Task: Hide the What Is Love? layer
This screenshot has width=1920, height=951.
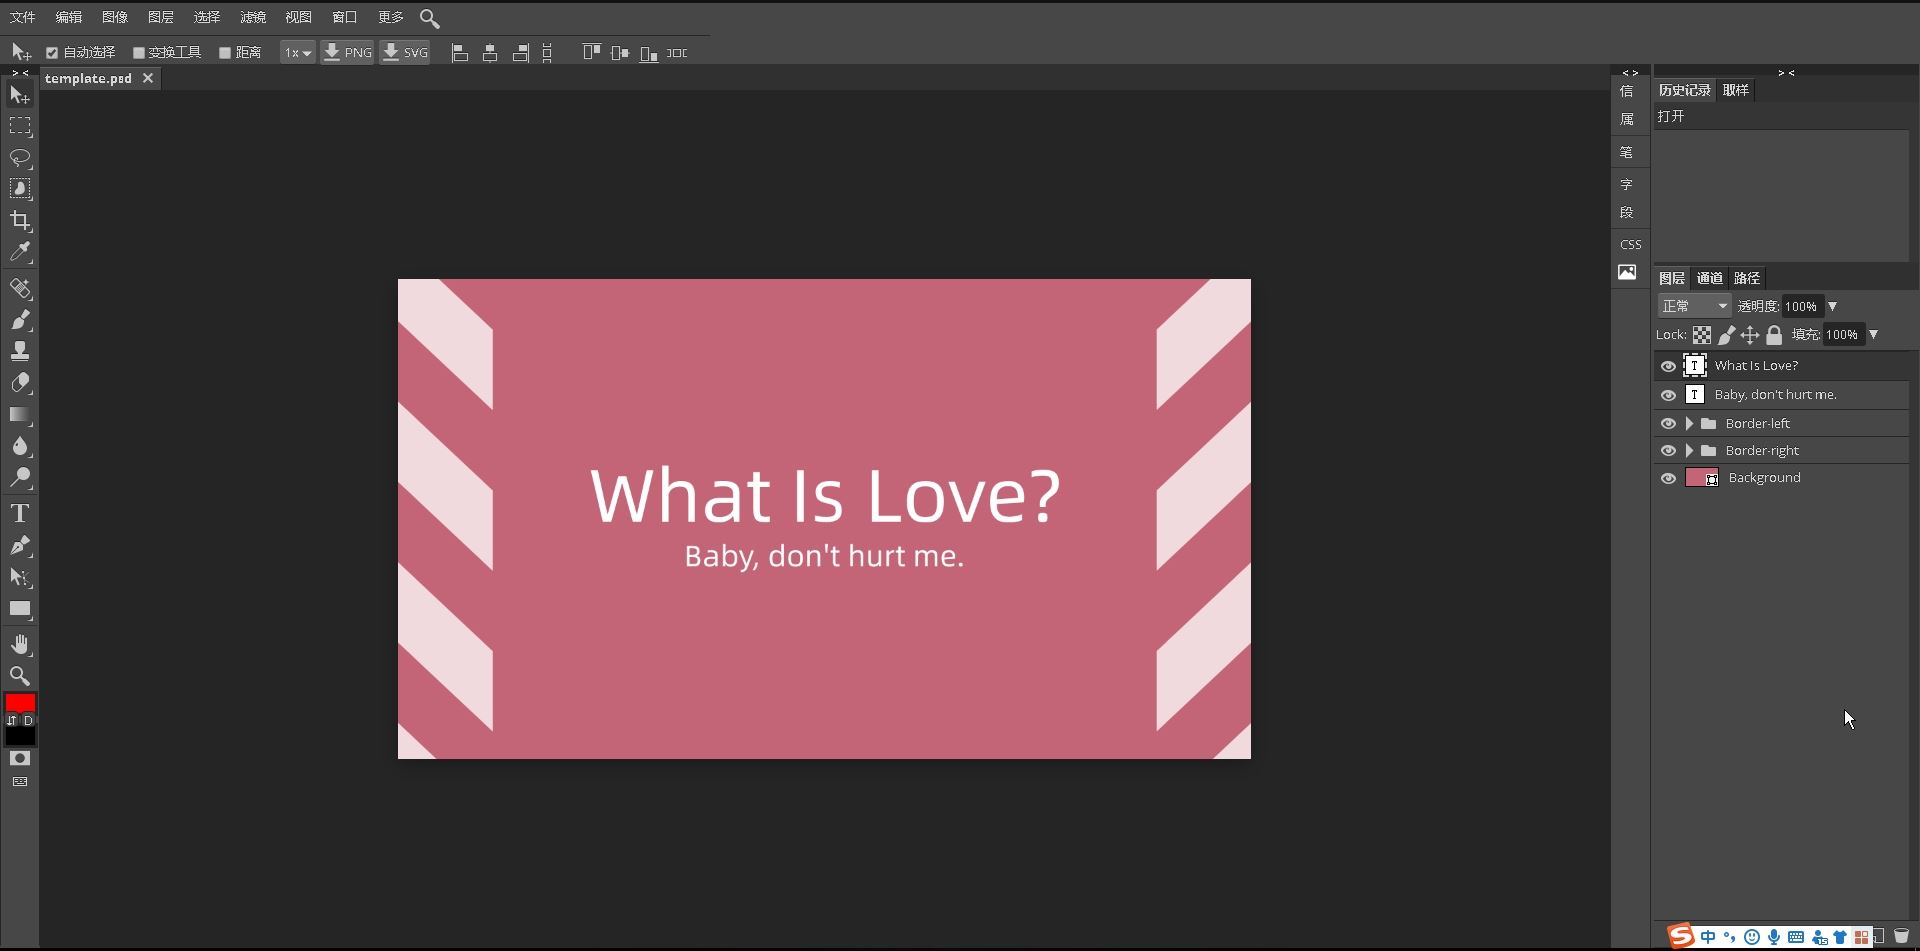Action: tap(1668, 366)
